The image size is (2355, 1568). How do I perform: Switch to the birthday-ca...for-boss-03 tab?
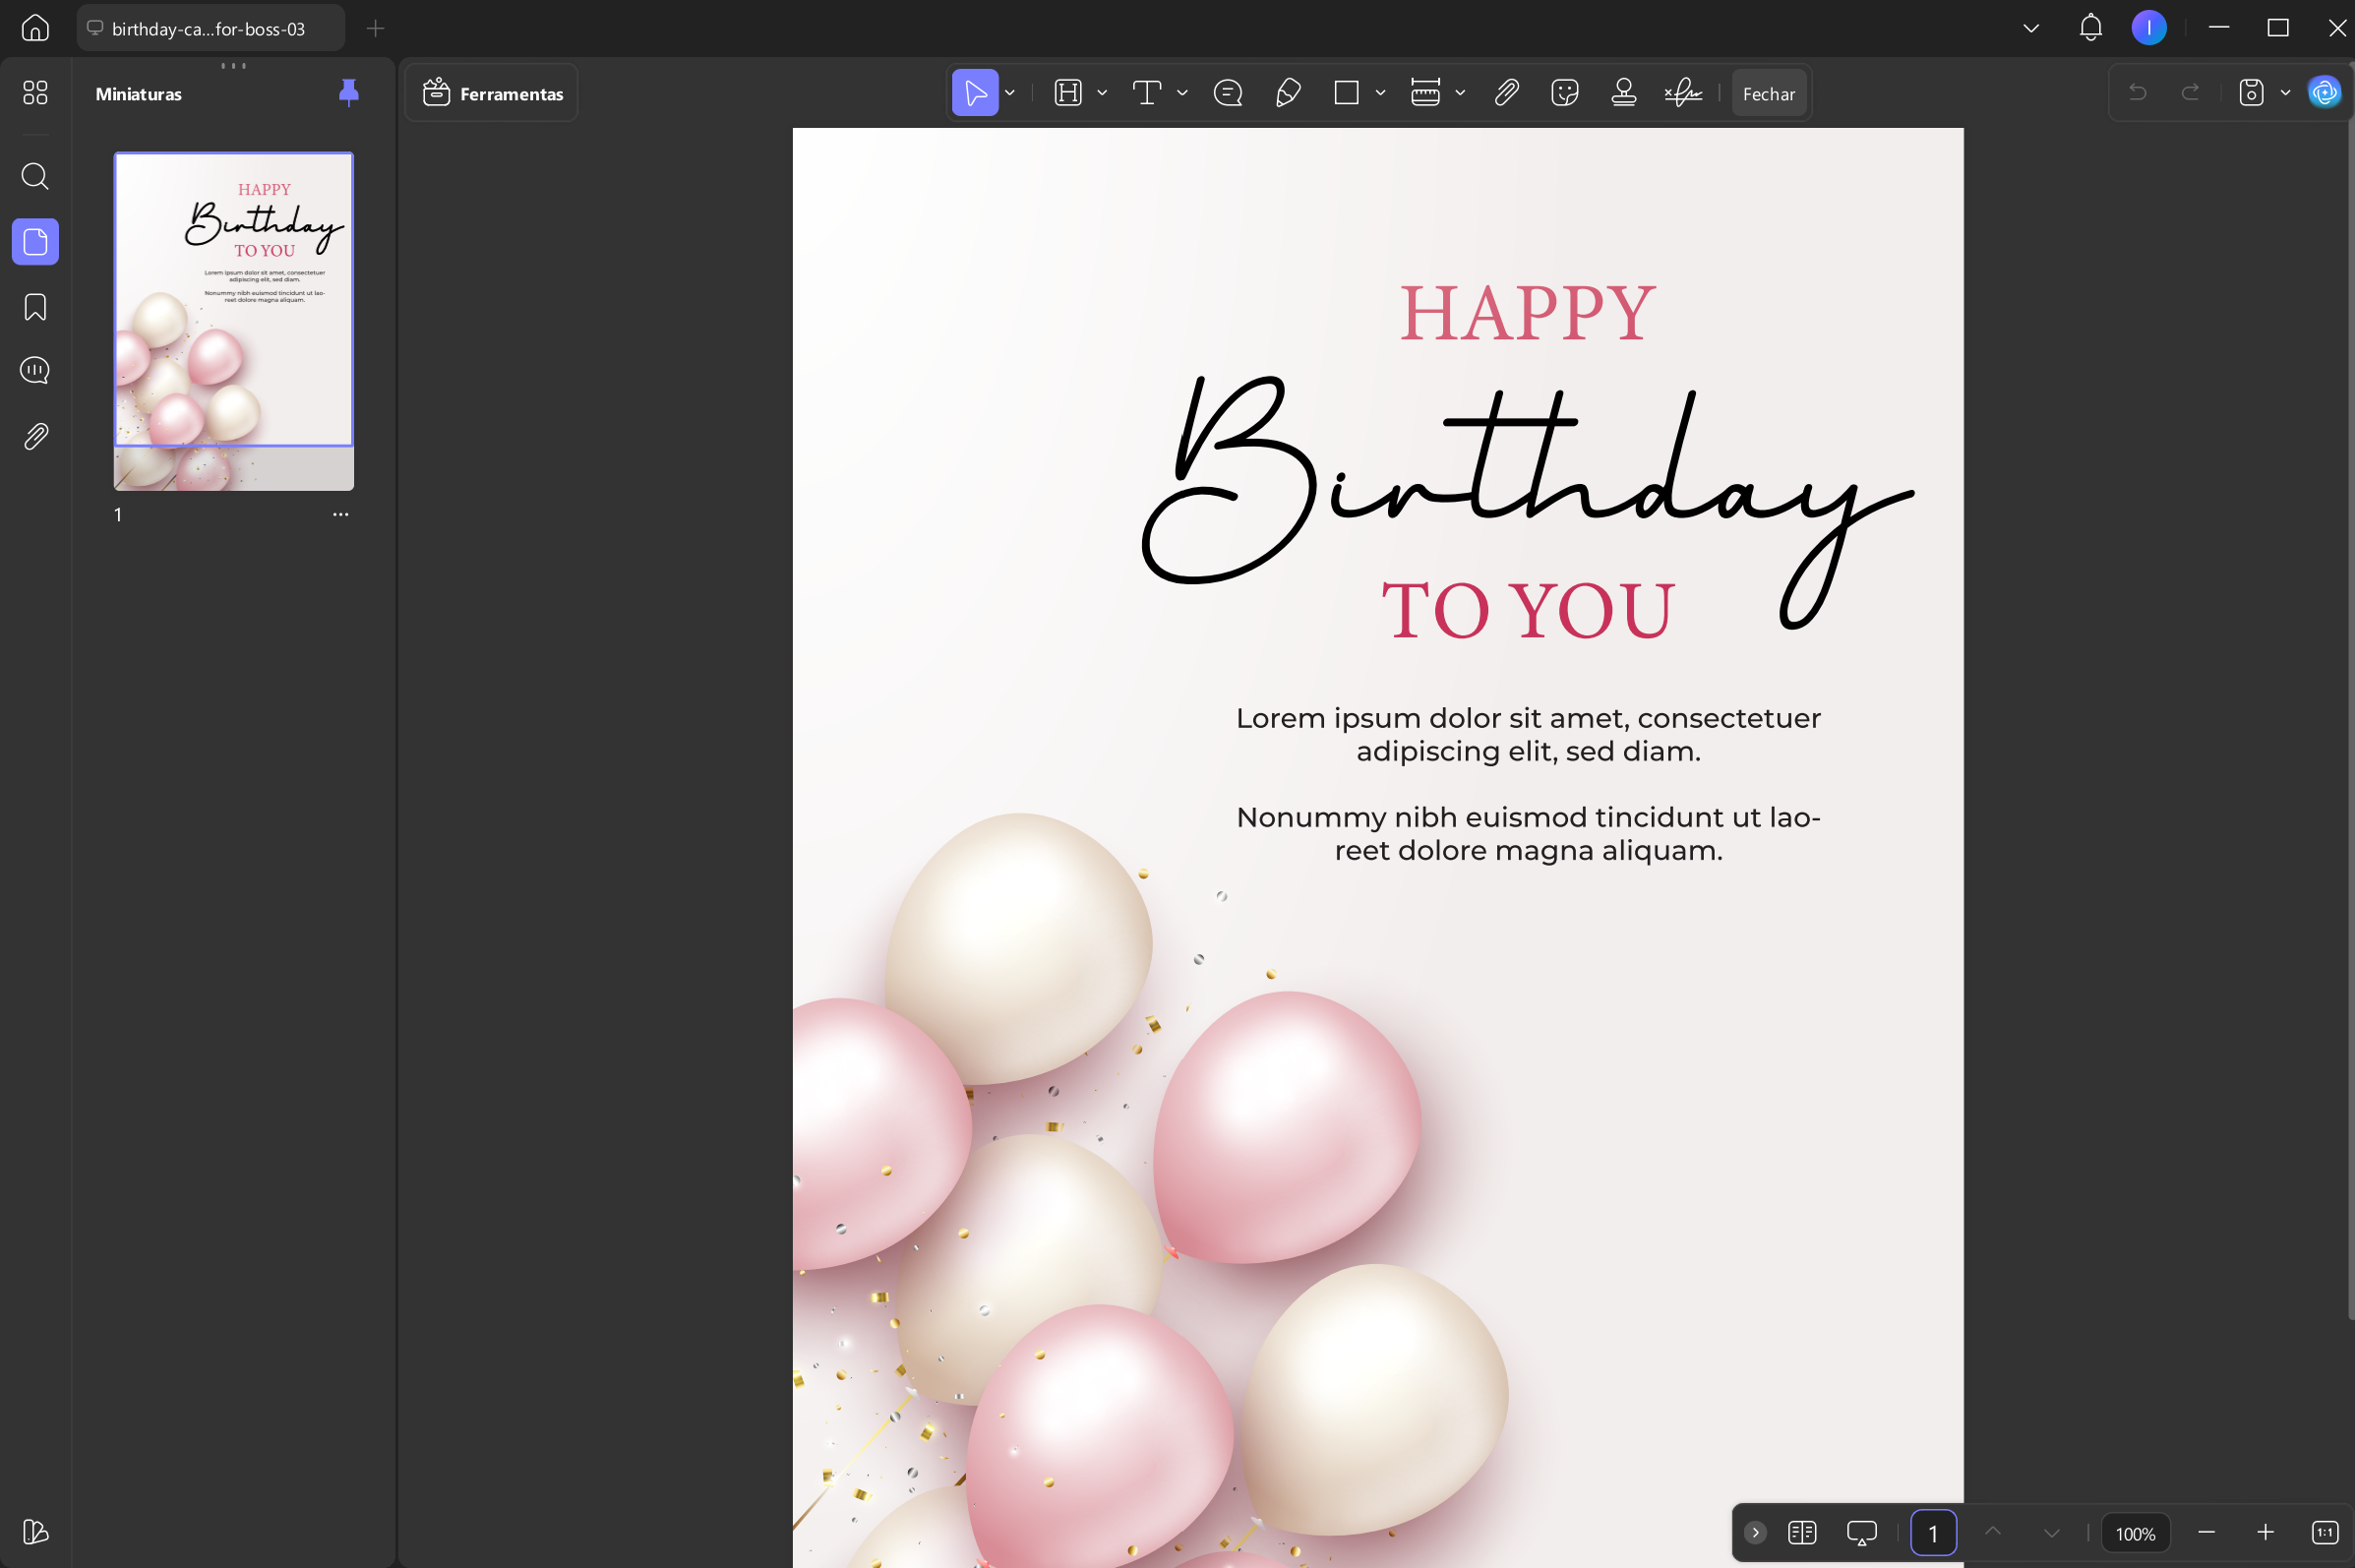[210, 29]
